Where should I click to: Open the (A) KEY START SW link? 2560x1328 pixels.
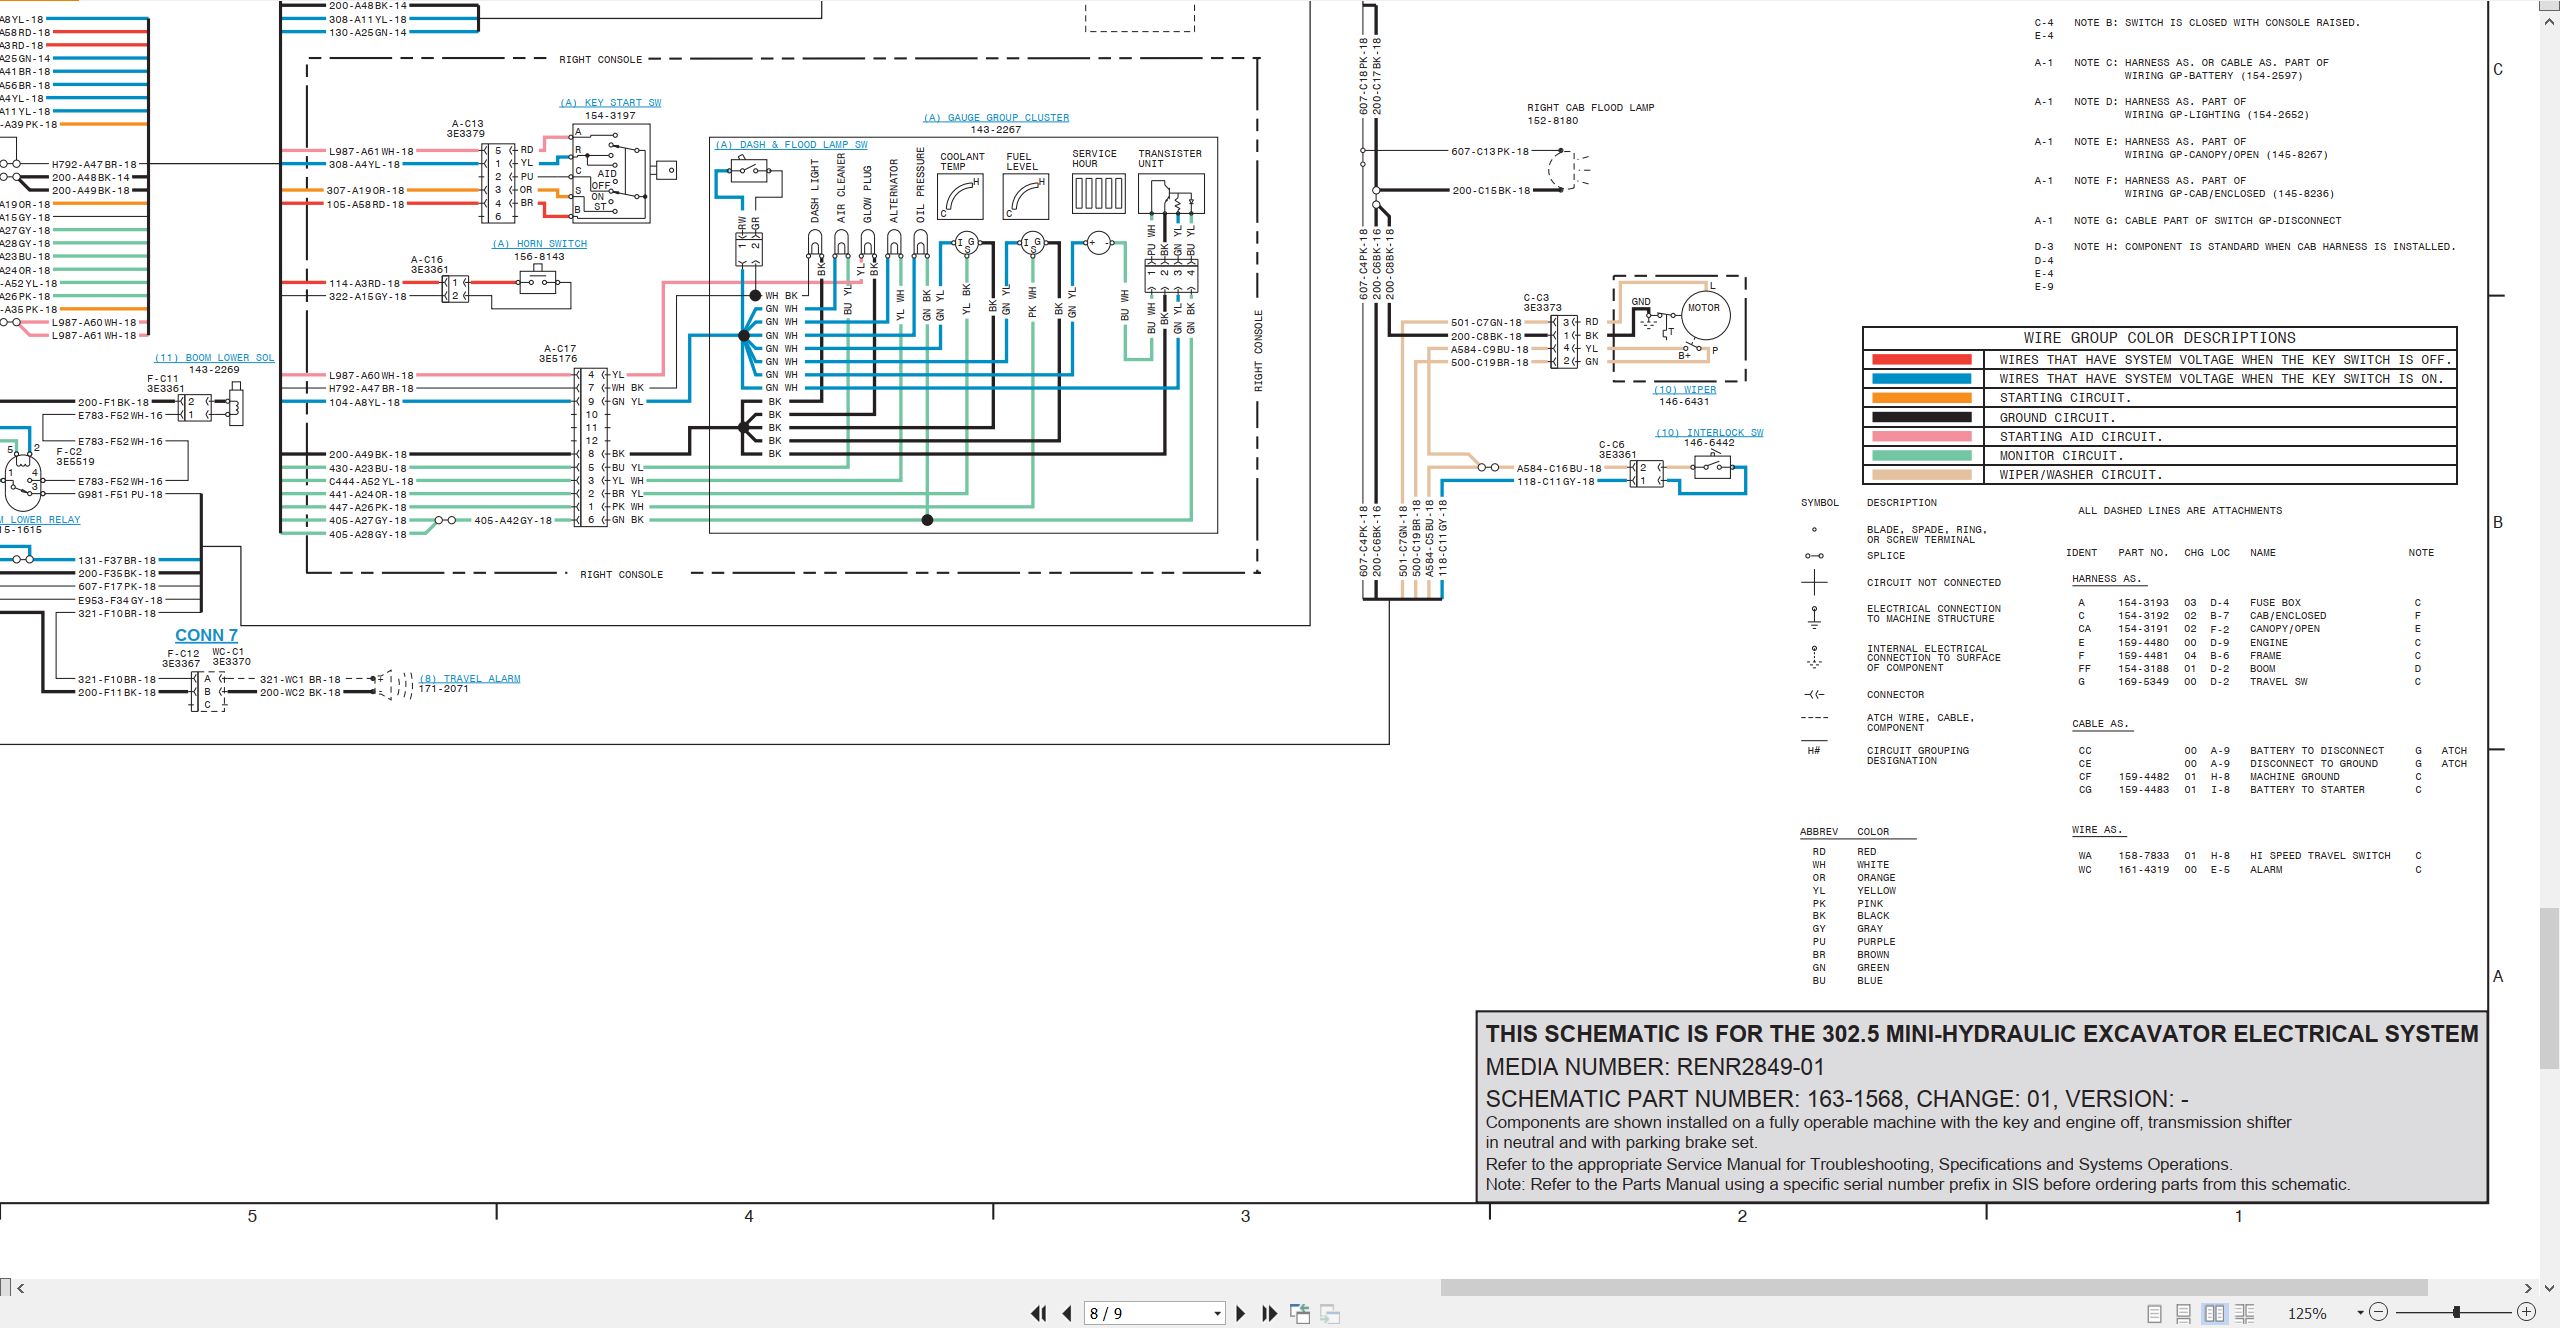(610, 102)
